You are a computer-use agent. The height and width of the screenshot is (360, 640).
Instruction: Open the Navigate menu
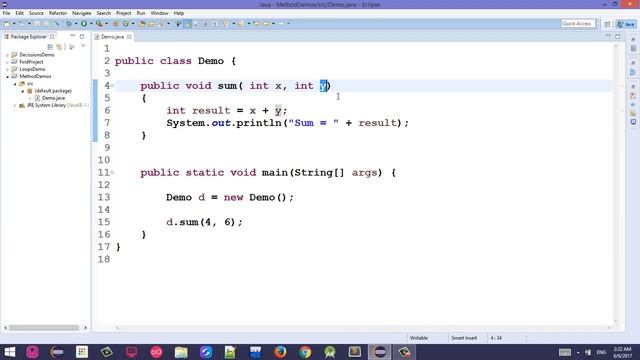(82, 13)
